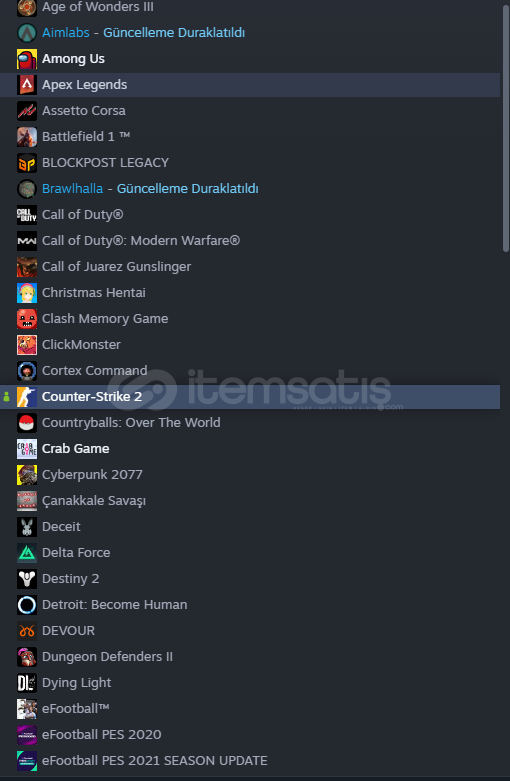Open Aimlabs with paused update

point(250,33)
